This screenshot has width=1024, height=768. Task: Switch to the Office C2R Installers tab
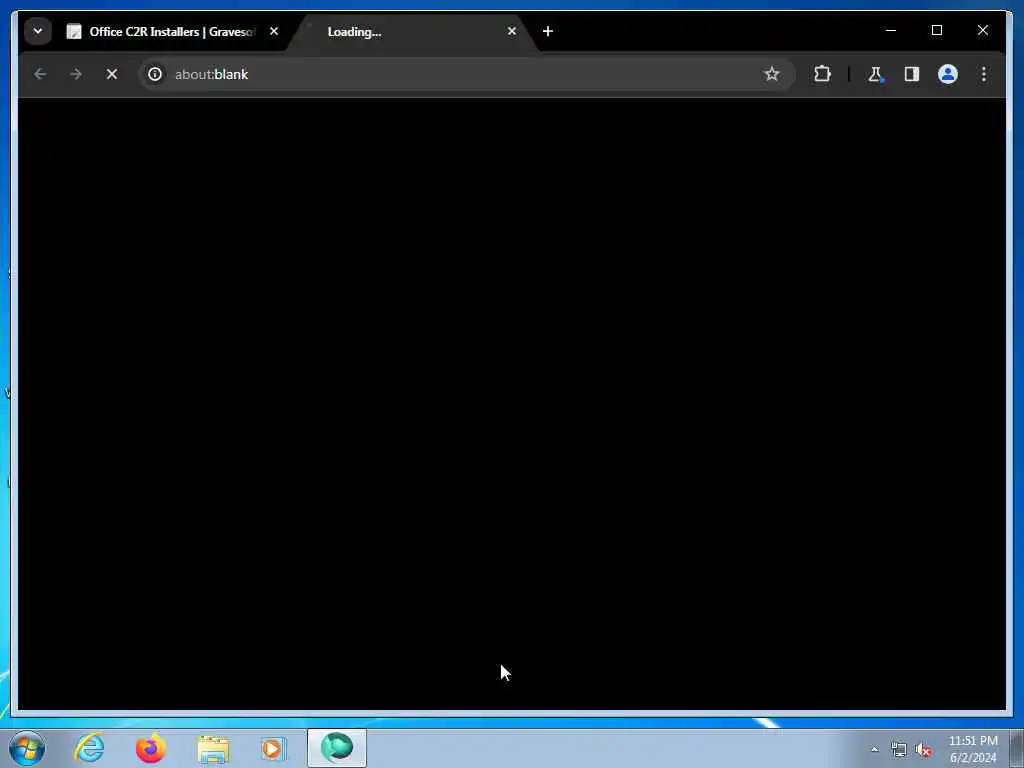172,31
